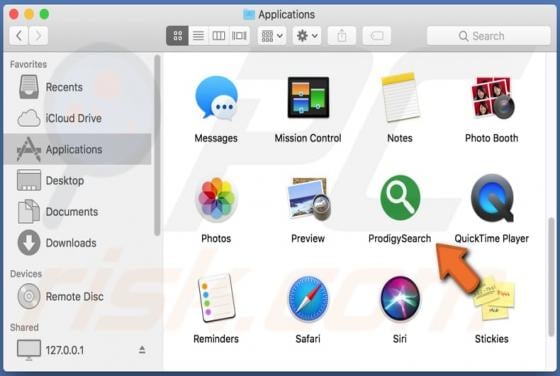This screenshot has height=376, width=560.
Task: Click the Mission Control name label
Action: (308, 138)
